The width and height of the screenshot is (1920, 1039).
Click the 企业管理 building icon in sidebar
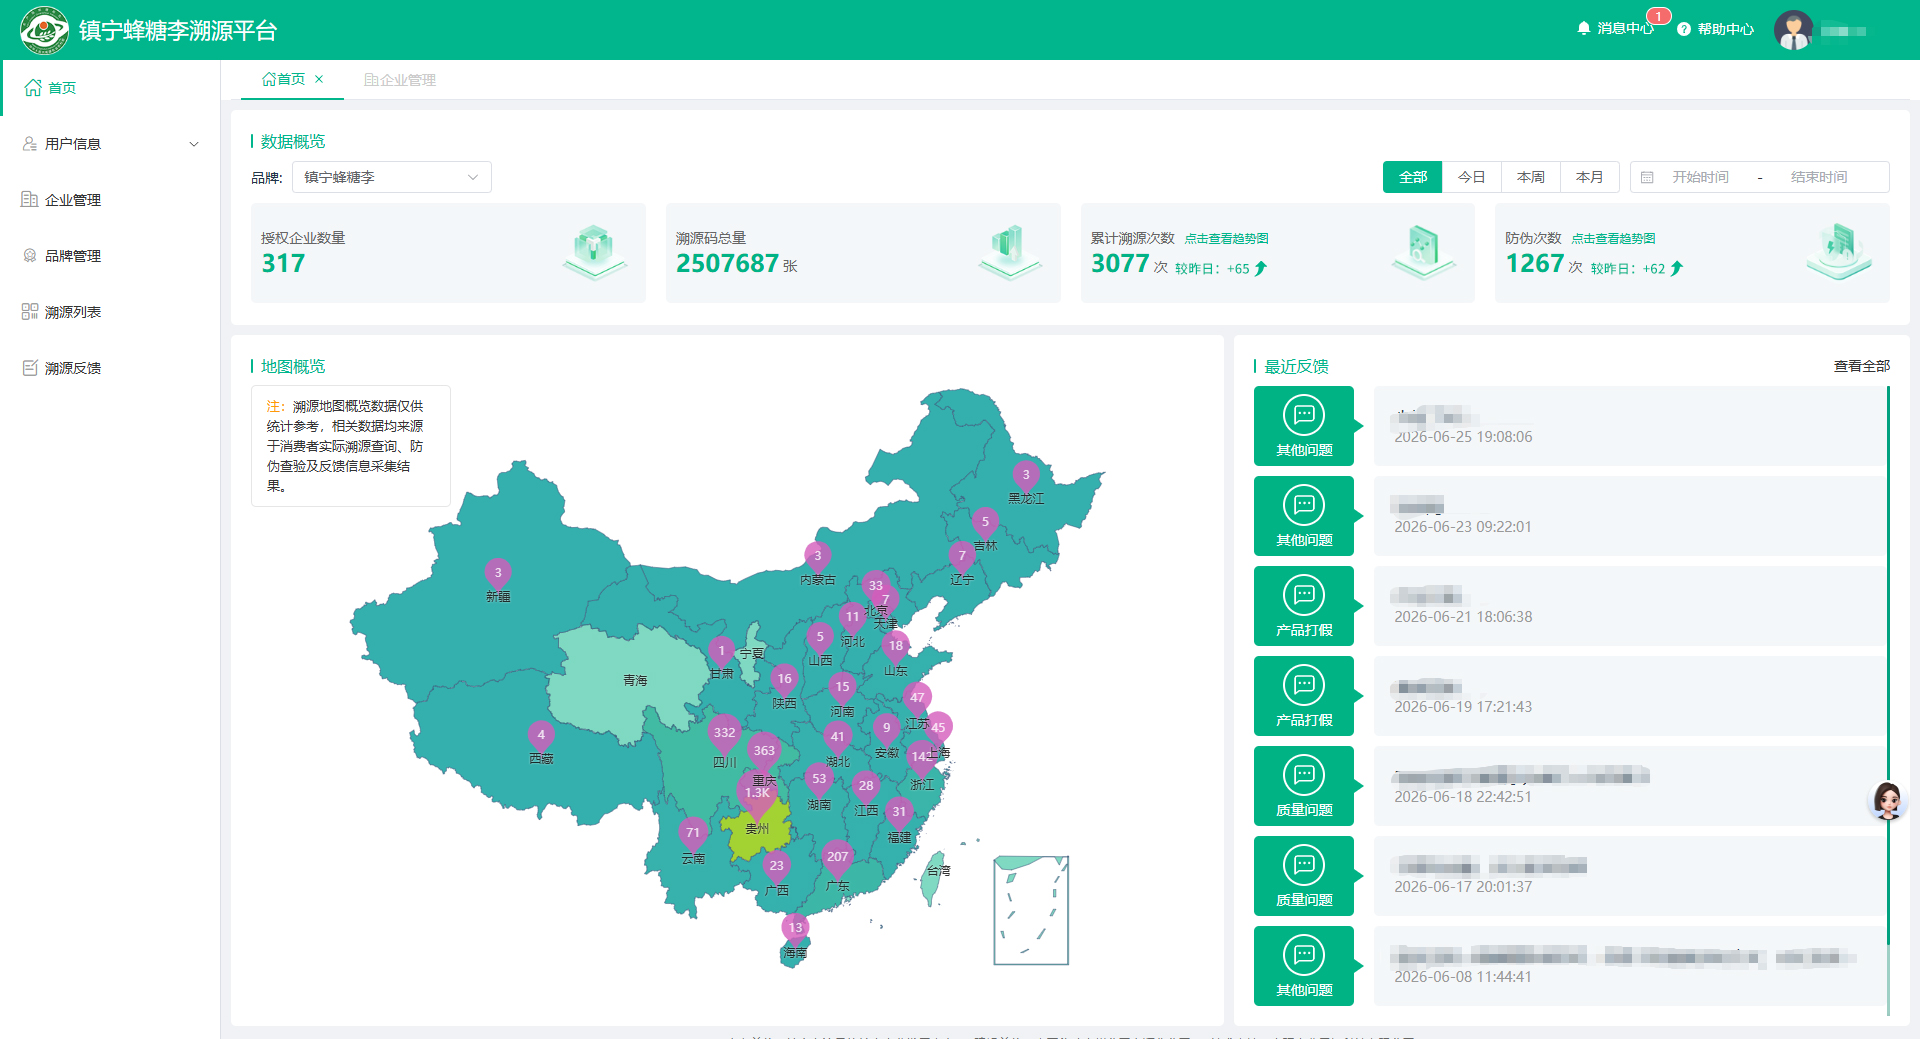30,200
